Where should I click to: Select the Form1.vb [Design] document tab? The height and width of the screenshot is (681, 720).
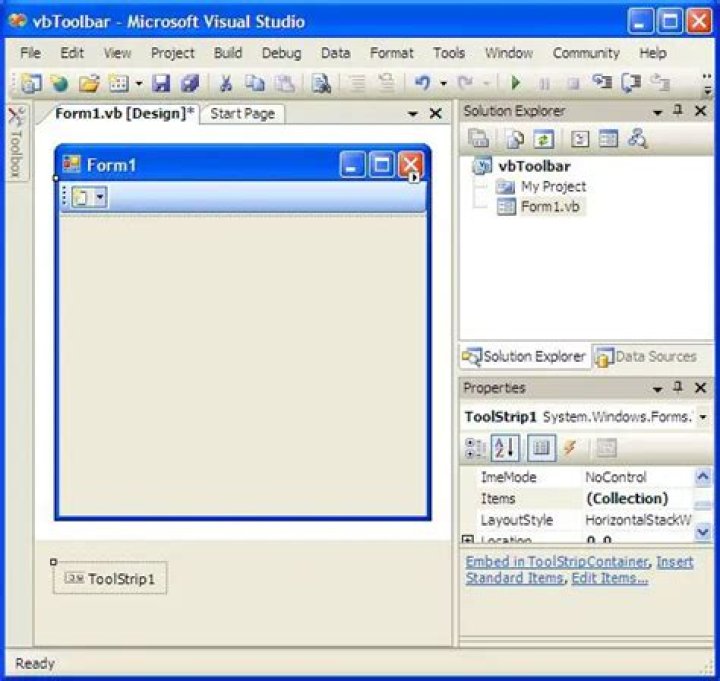coord(122,113)
